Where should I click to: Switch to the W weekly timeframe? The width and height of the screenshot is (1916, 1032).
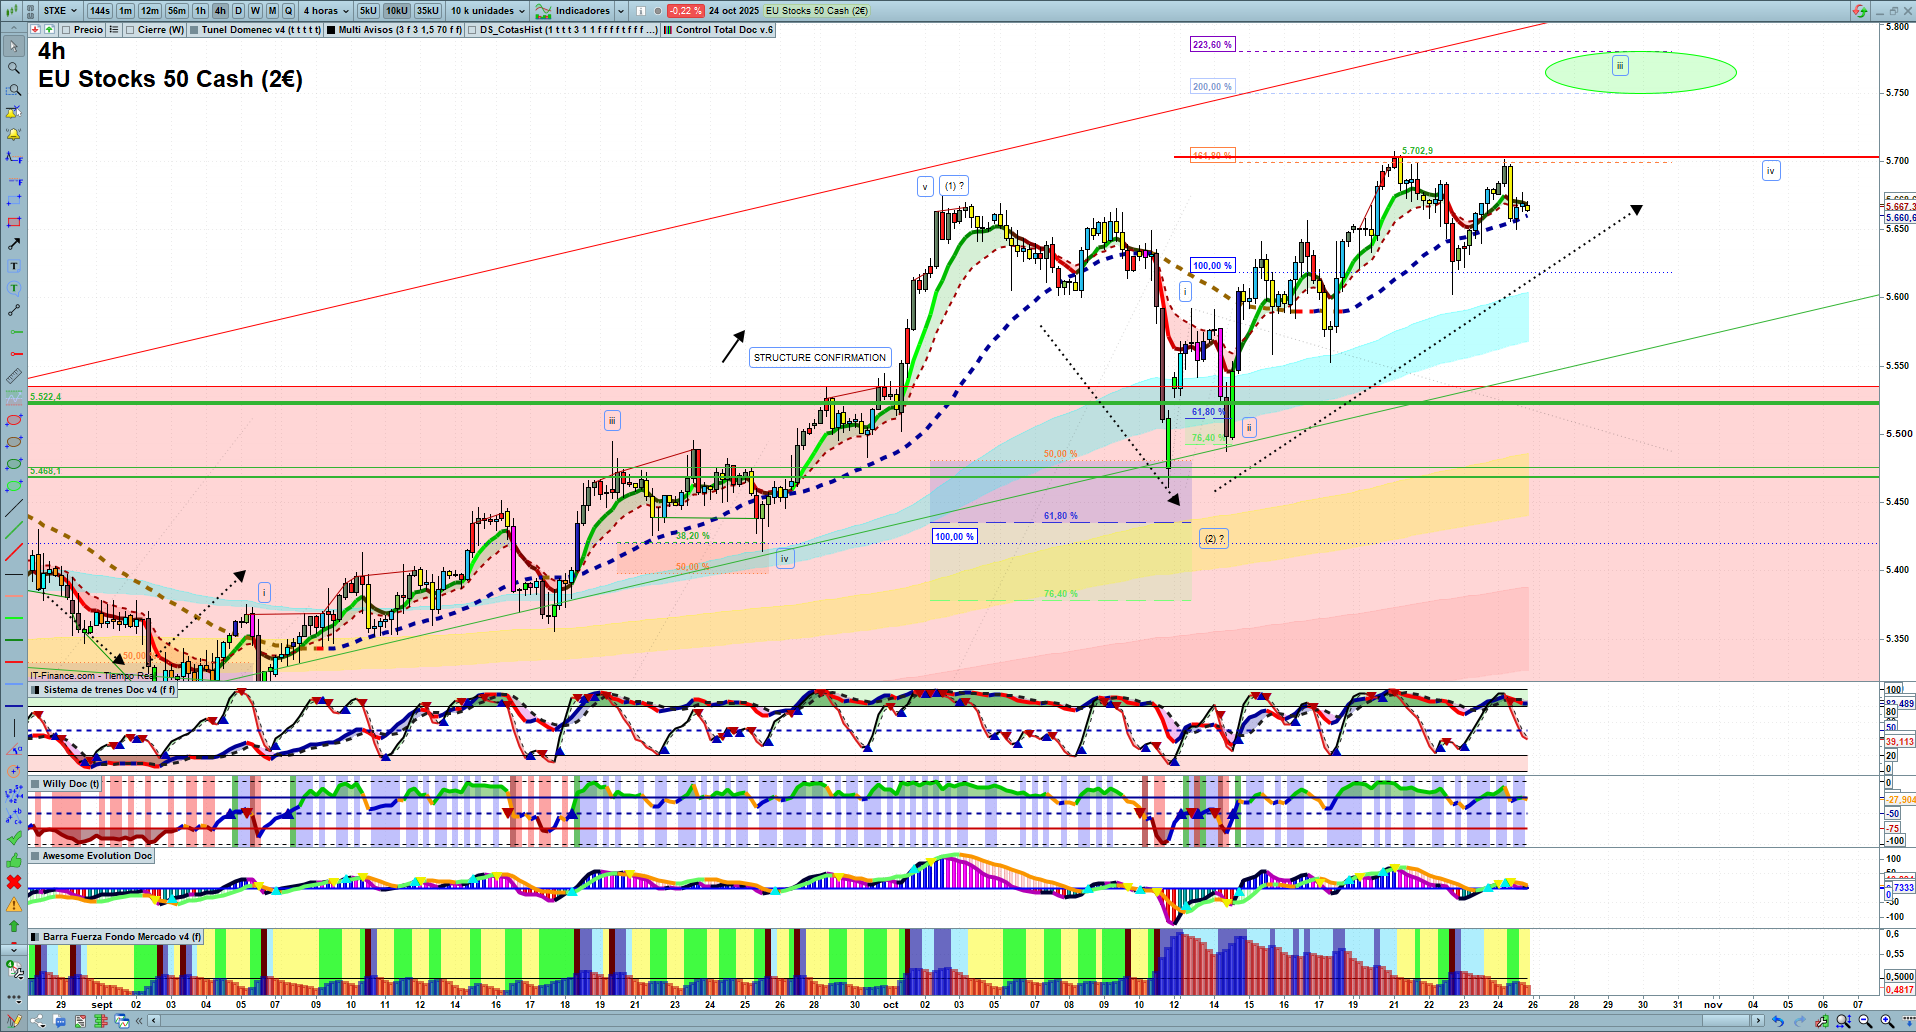[x=255, y=11]
